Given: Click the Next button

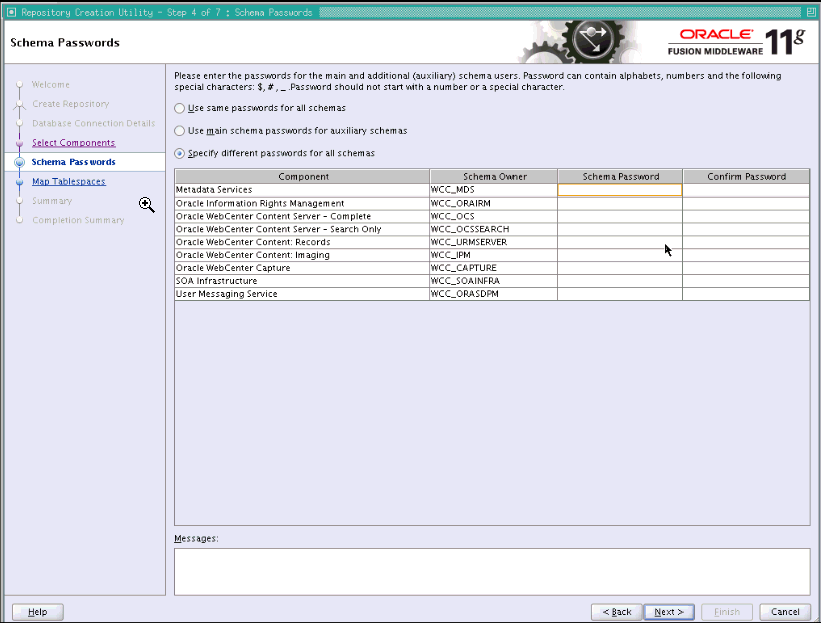Looking at the screenshot, I should (x=669, y=611).
